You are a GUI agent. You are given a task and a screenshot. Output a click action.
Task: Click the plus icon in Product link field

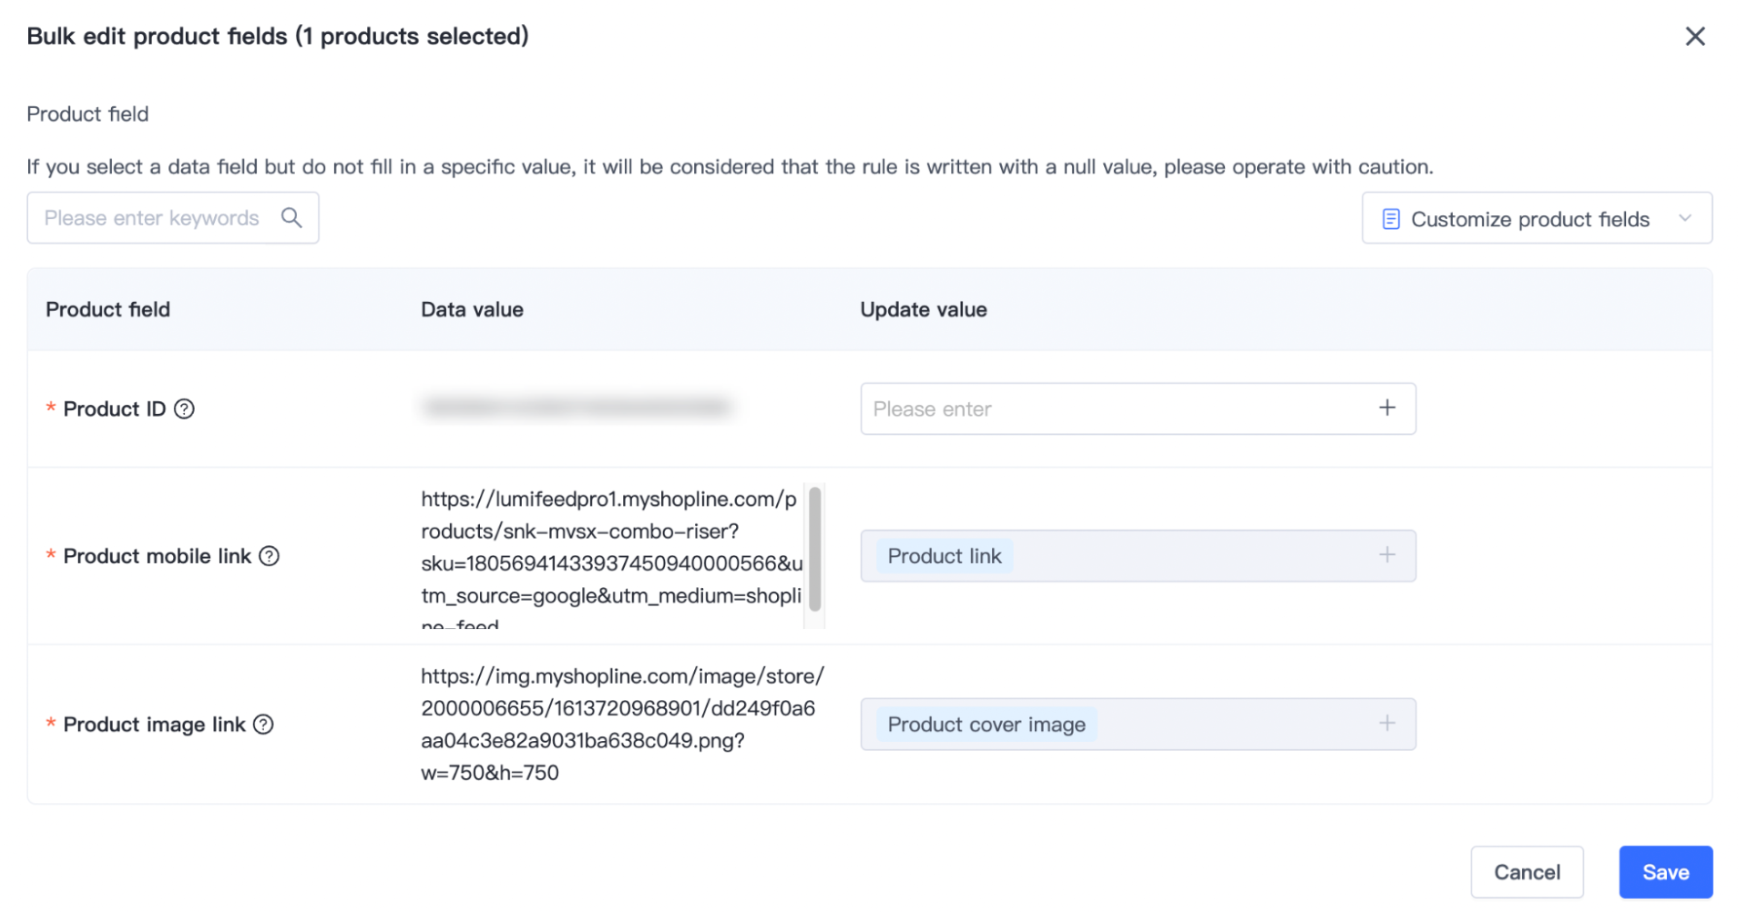pos(1387,555)
